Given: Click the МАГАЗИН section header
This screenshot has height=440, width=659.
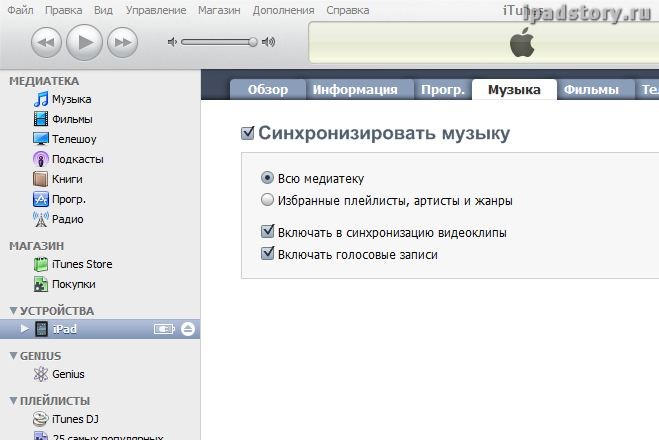Looking at the screenshot, I should click(37, 246).
